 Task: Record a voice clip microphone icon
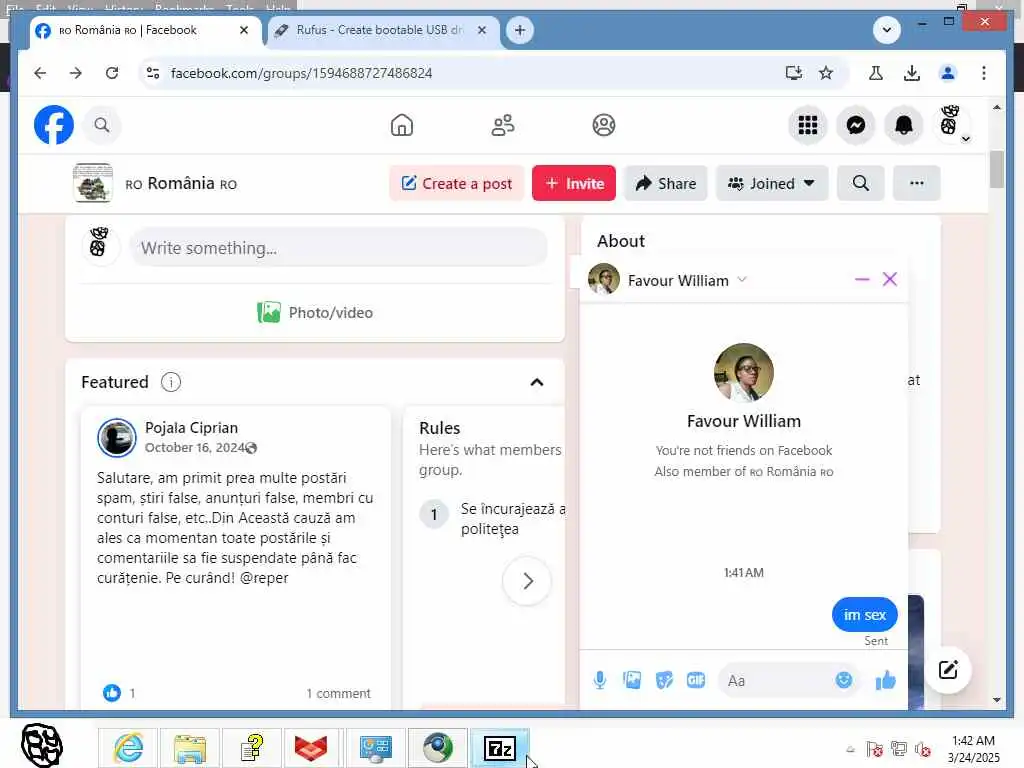pyautogui.click(x=600, y=680)
